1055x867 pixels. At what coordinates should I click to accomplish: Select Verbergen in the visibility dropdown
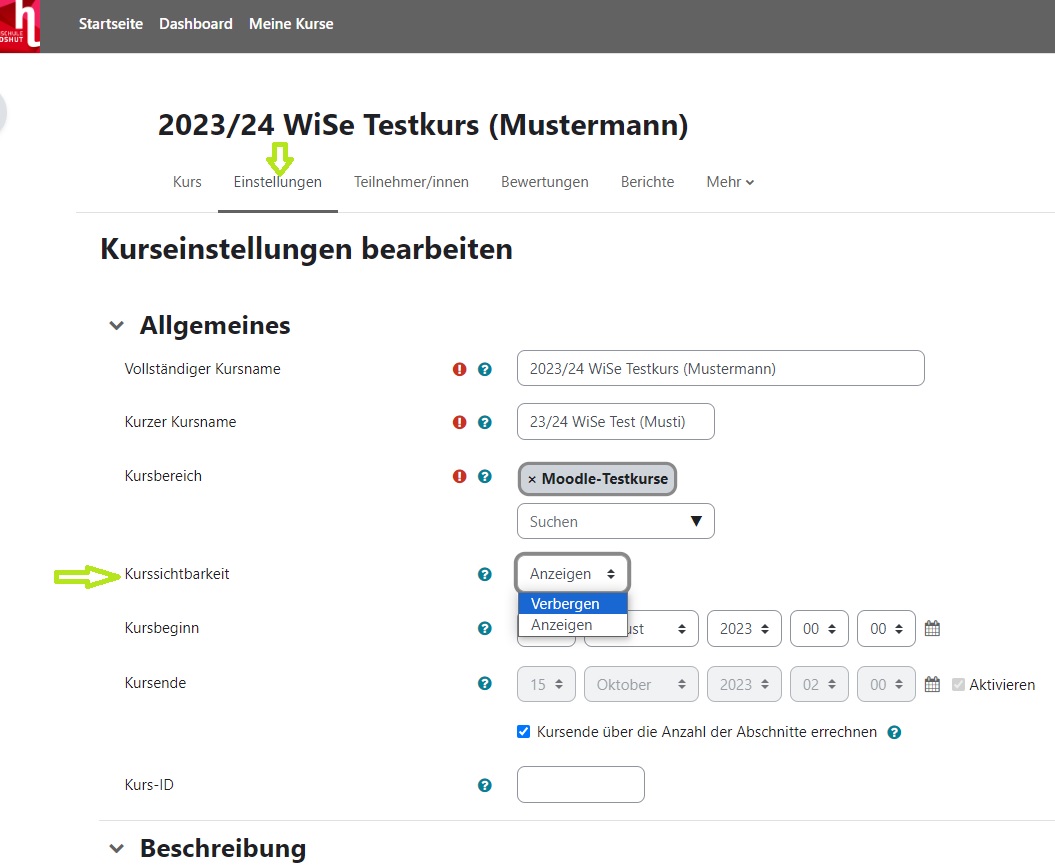click(566, 604)
